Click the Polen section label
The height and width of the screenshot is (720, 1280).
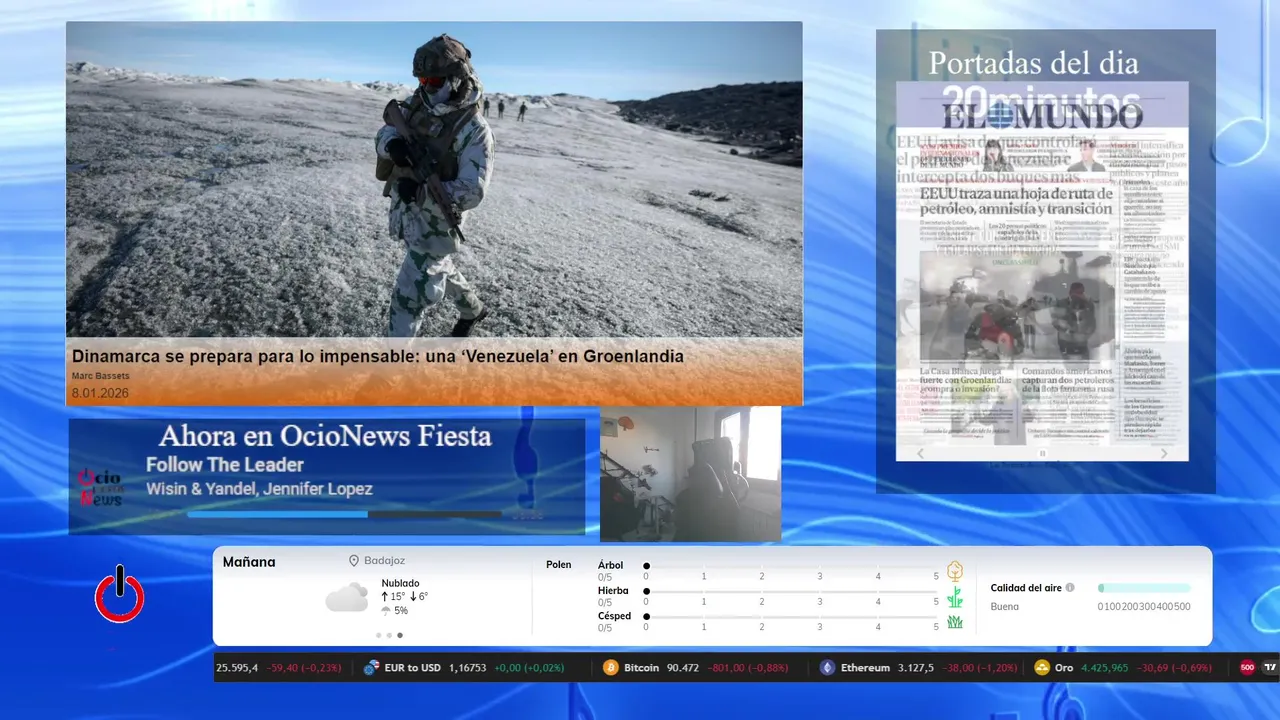tap(559, 565)
